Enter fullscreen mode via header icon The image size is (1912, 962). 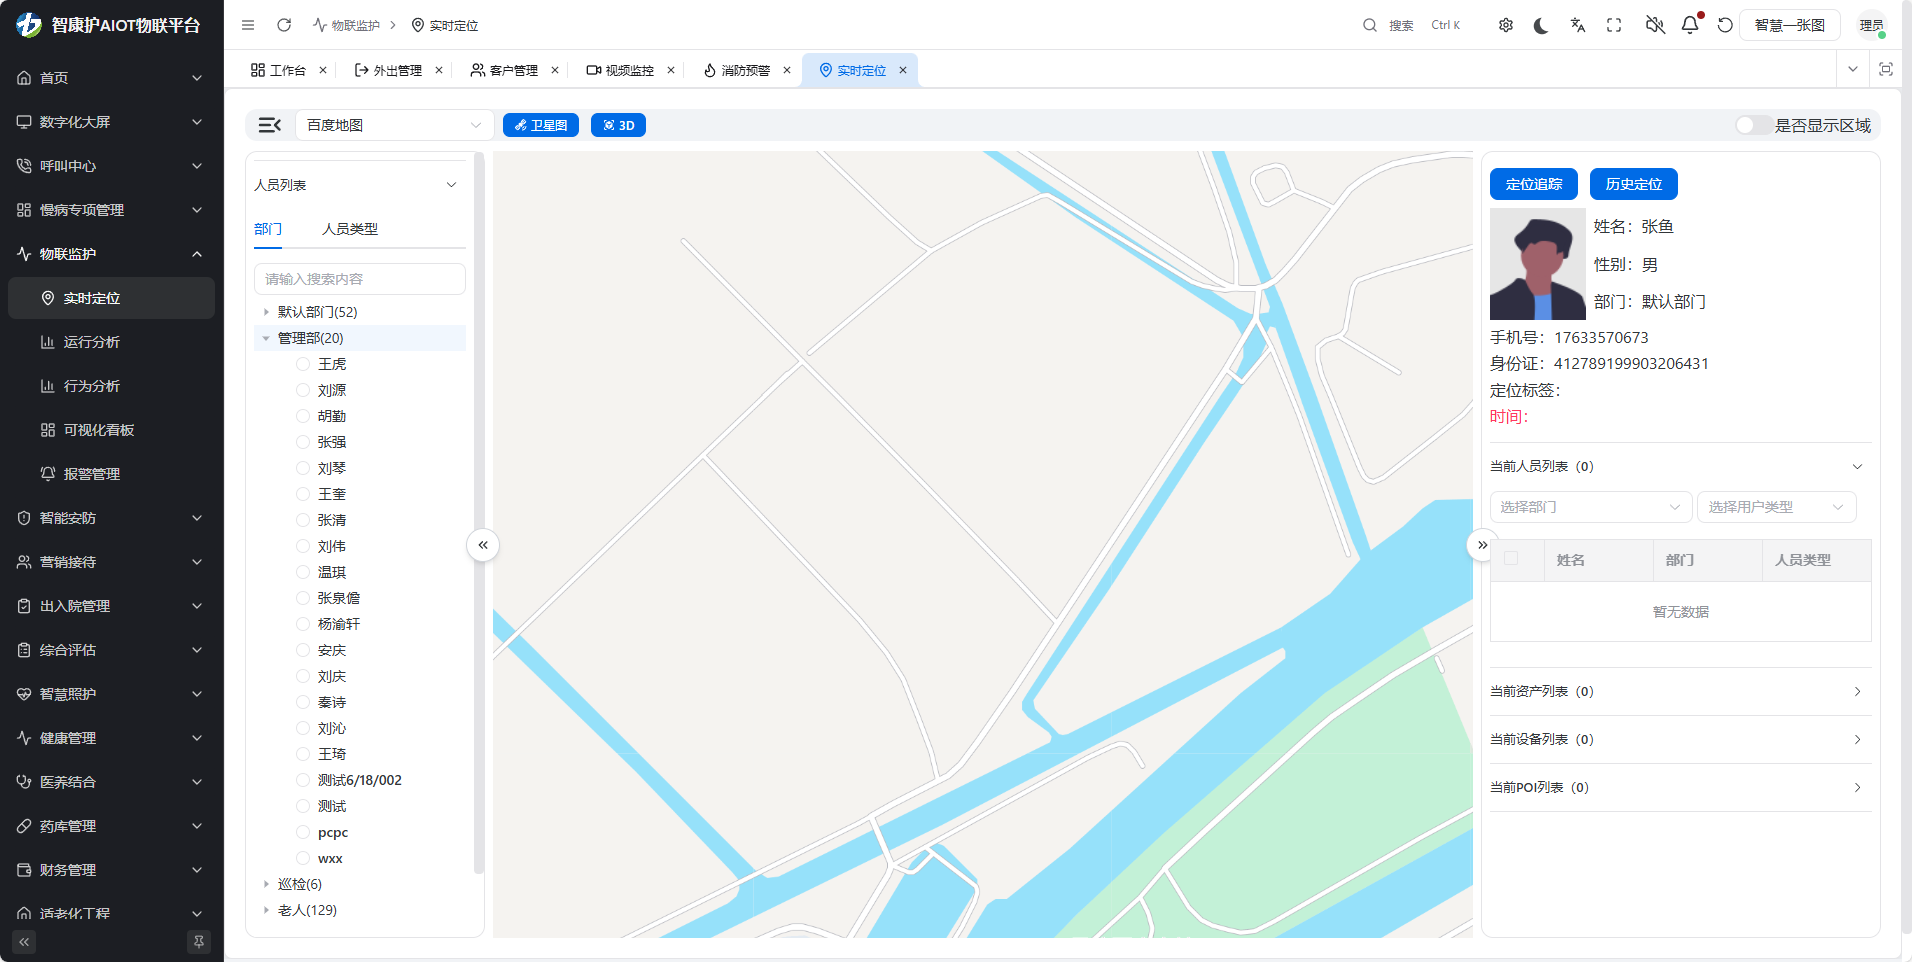(x=1614, y=25)
